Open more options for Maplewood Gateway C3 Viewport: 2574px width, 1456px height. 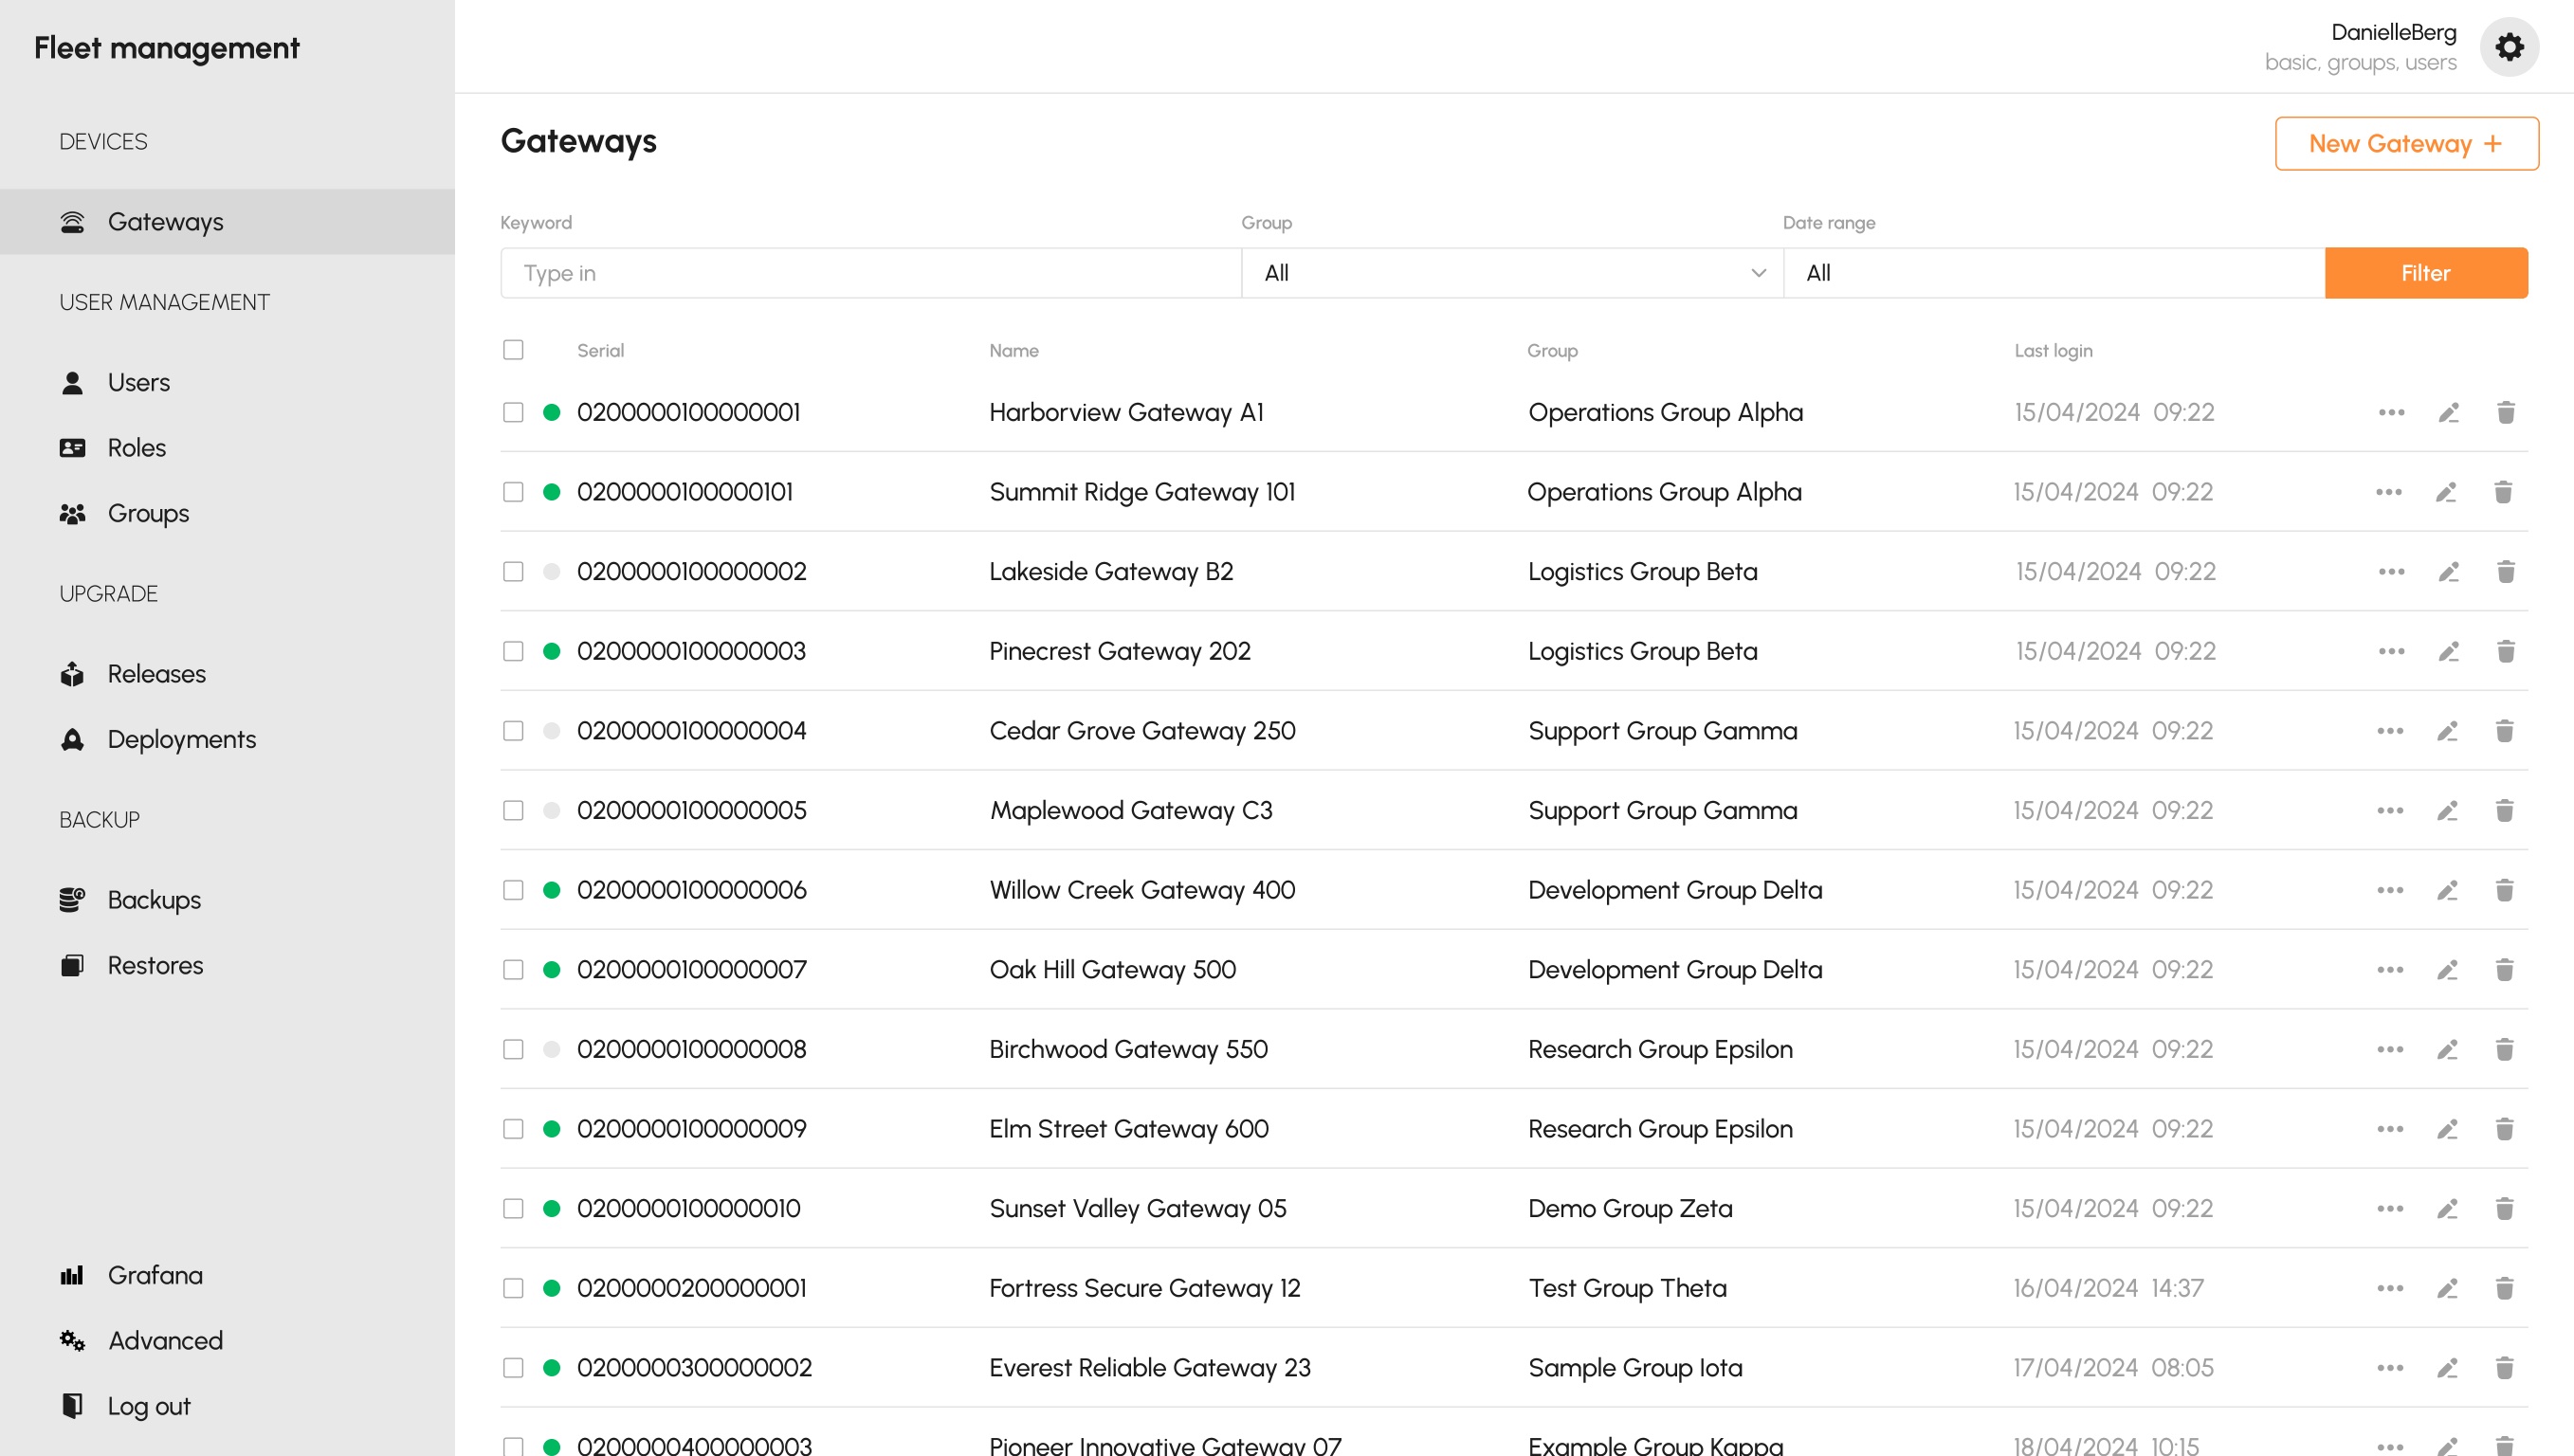point(2390,811)
